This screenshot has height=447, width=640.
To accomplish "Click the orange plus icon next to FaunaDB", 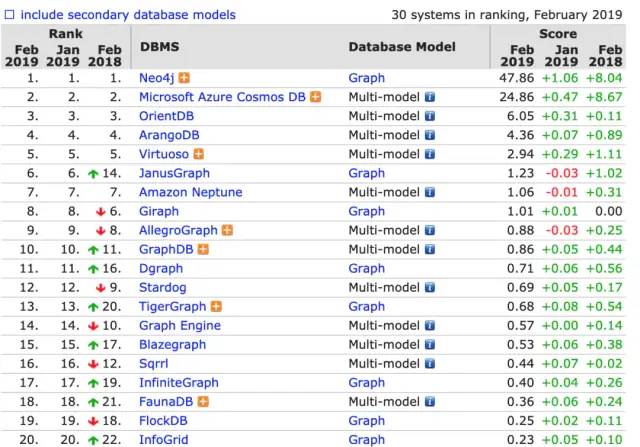I will (x=204, y=401).
